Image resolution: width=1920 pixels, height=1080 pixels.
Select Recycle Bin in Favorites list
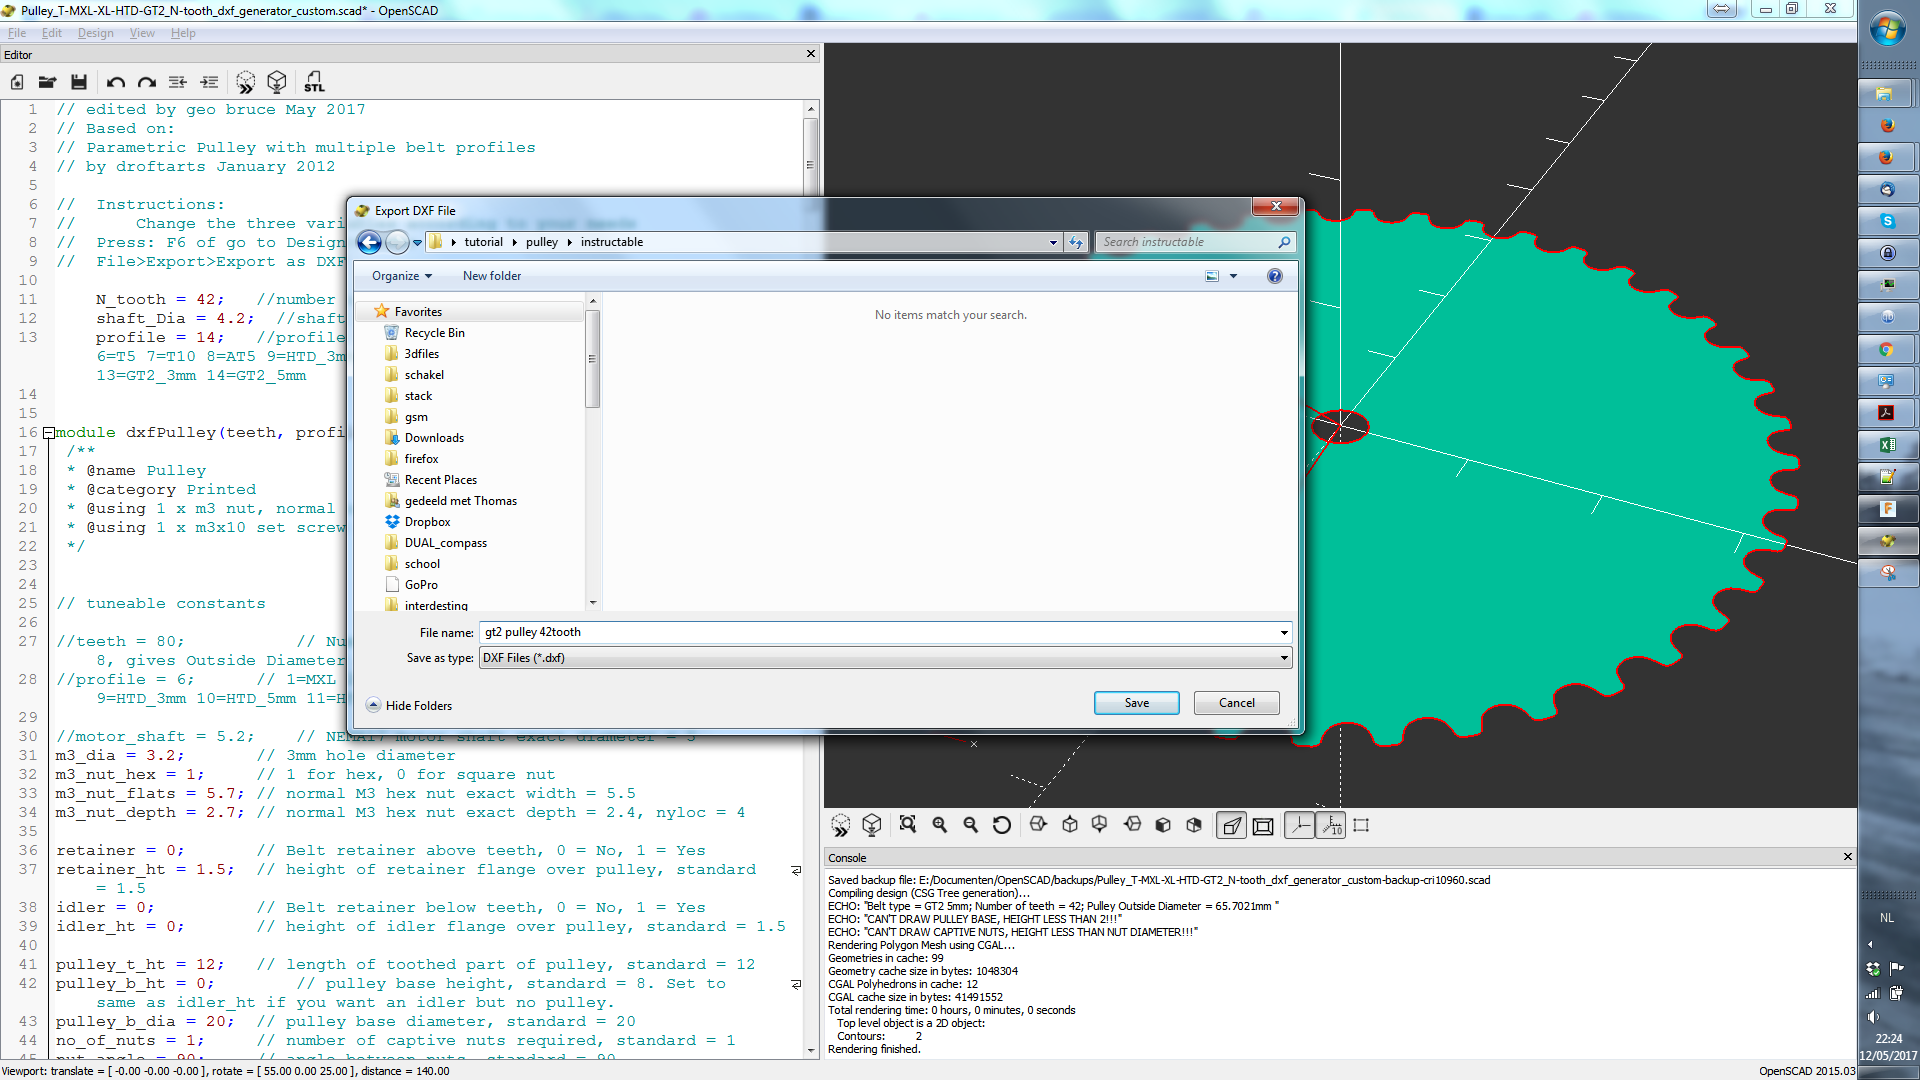(x=434, y=333)
